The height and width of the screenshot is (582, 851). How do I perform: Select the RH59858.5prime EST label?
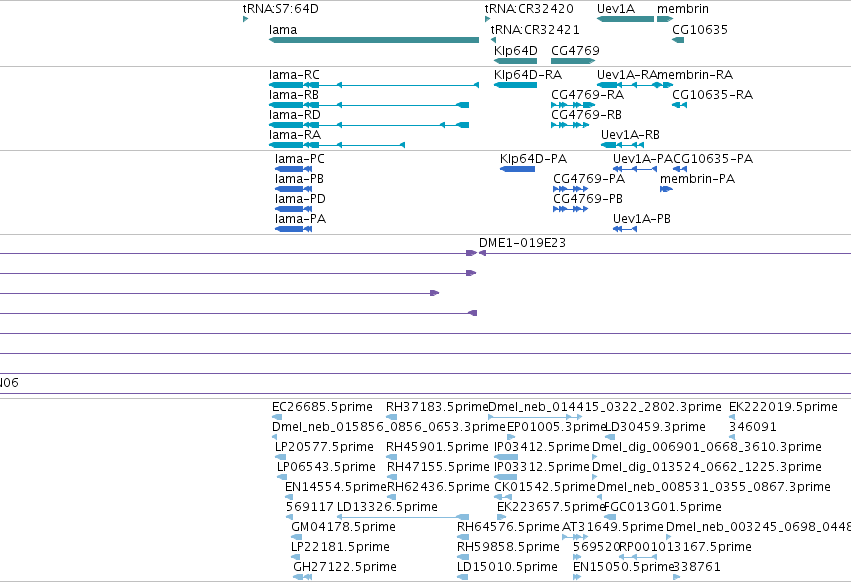coord(508,547)
